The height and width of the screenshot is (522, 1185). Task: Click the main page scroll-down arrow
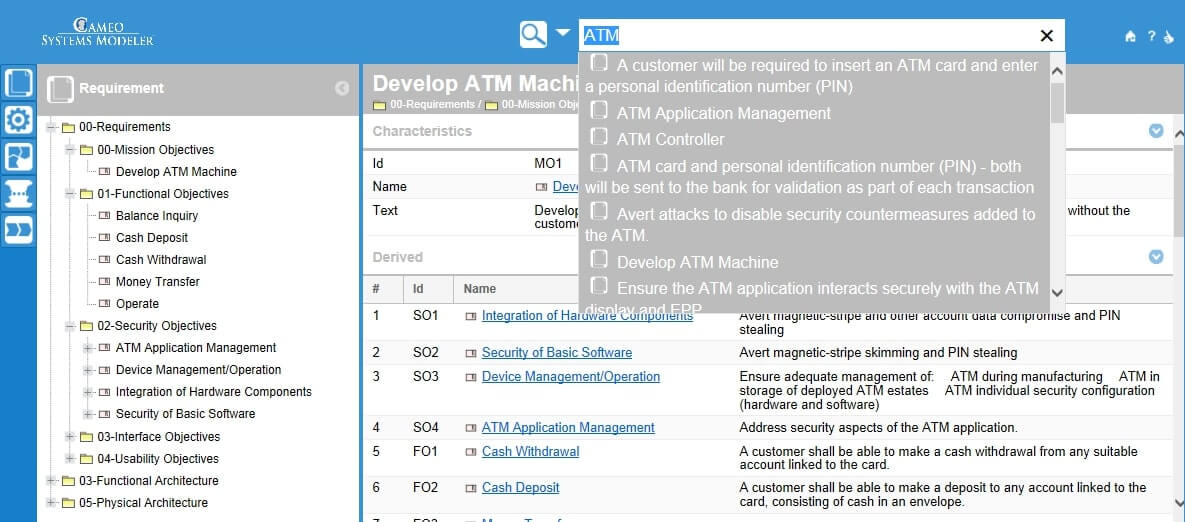[1179, 502]
